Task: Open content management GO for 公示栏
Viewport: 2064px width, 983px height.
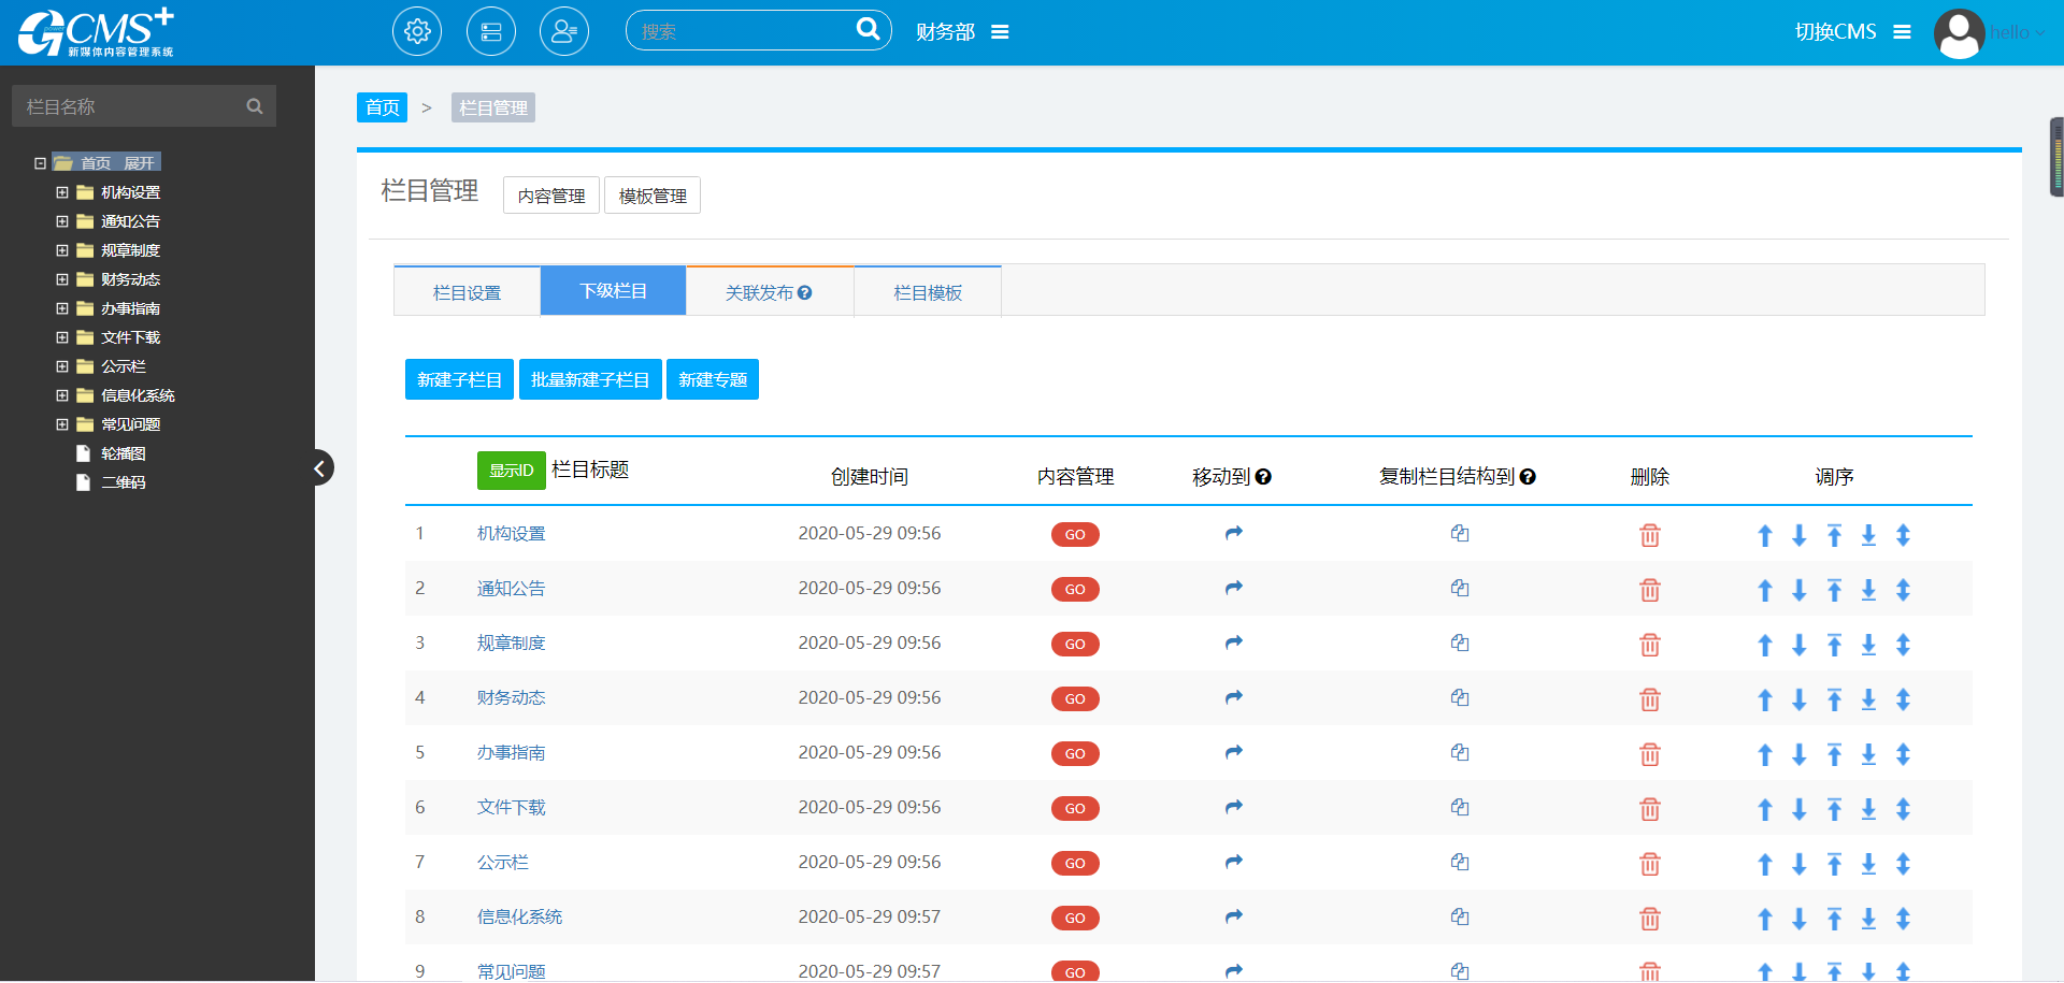Action: (1074, 863)
